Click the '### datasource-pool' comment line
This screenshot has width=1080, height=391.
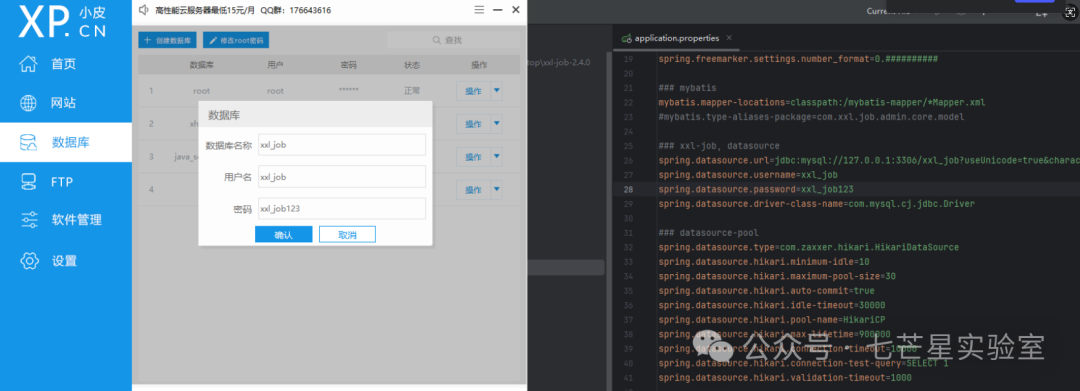pos(708,233)
